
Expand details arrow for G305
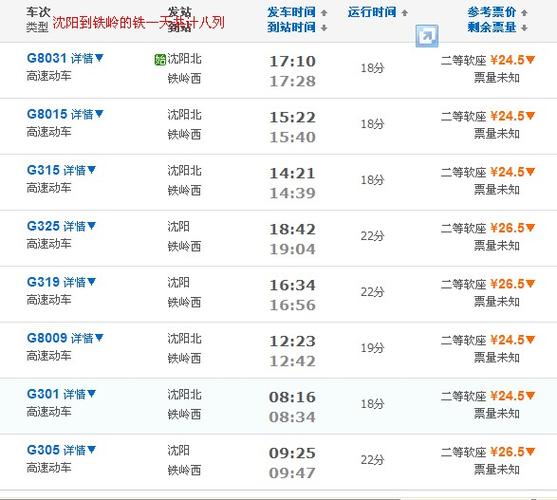click(91, 450)
